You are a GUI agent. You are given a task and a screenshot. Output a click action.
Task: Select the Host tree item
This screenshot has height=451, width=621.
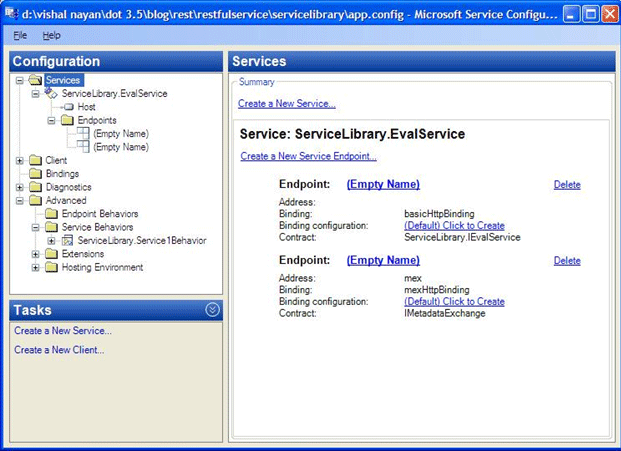86,107
